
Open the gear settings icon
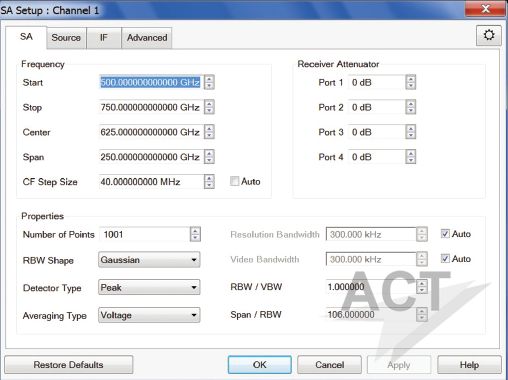488,35
